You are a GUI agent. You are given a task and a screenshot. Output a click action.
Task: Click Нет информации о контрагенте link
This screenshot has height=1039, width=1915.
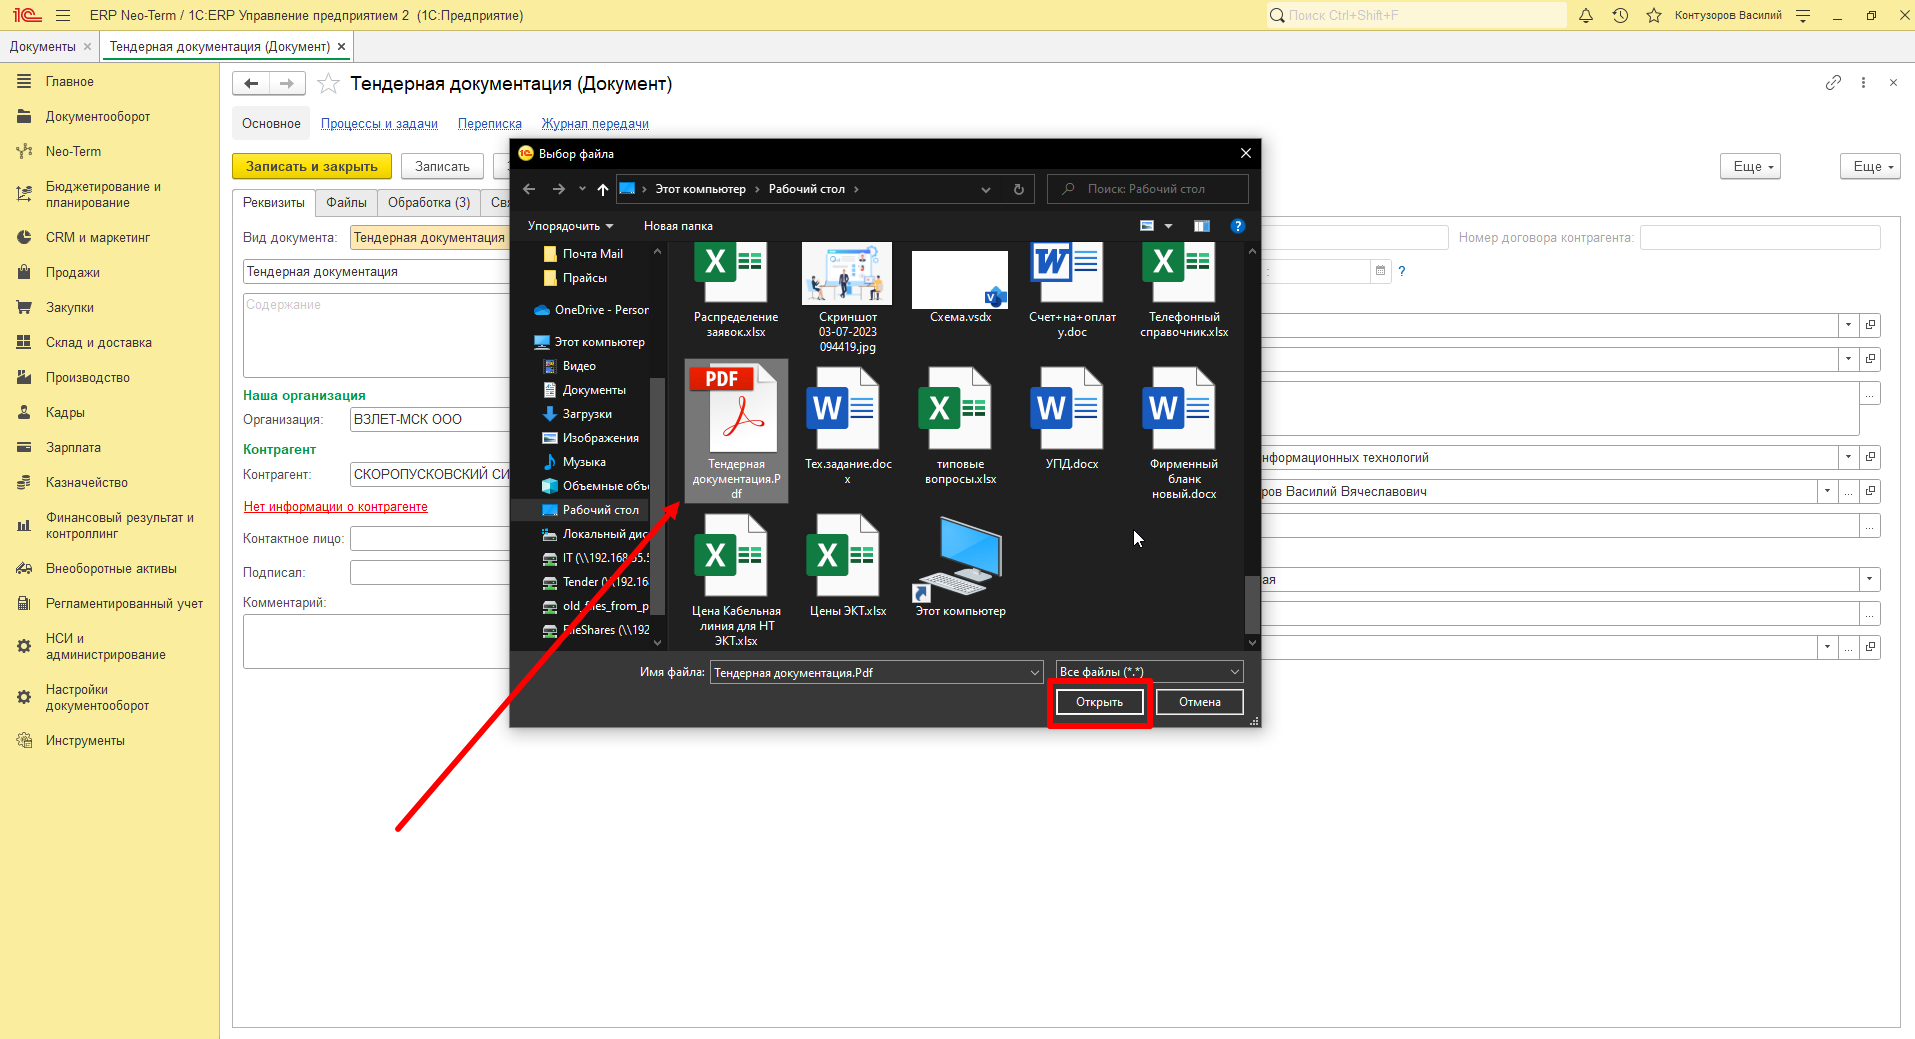point(336,507)
